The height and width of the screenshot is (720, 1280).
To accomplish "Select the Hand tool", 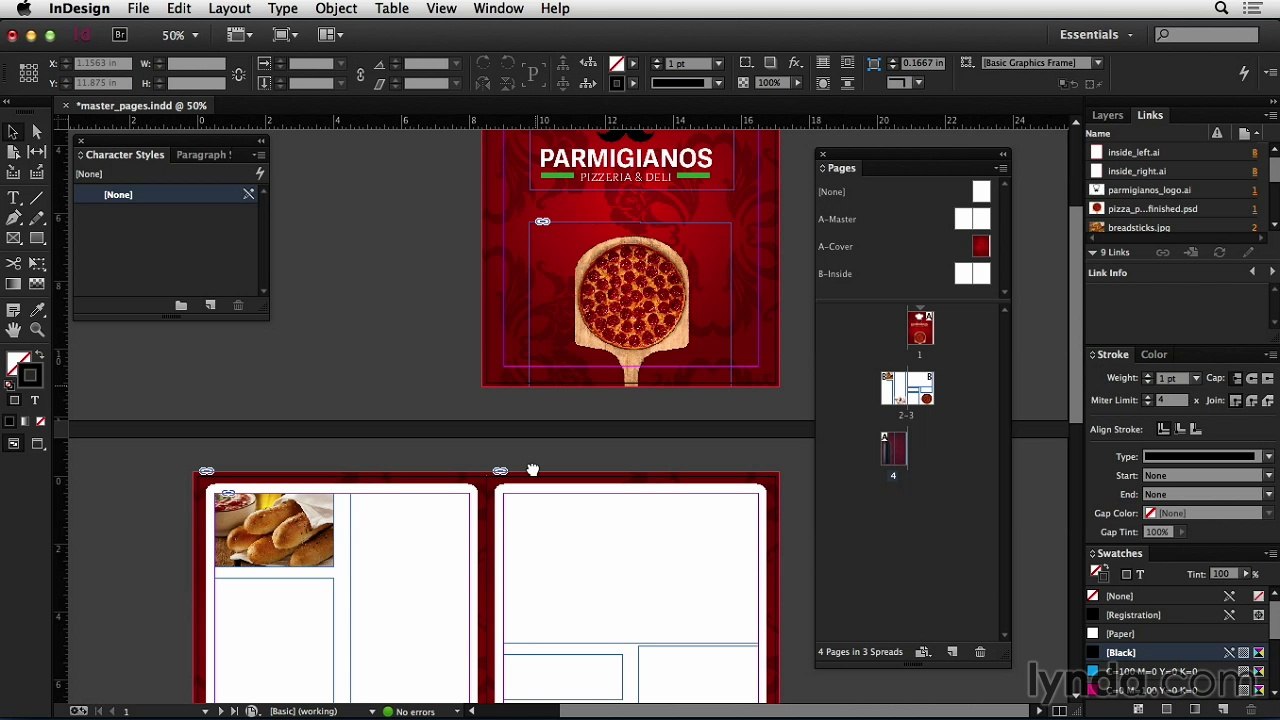I will click(x=13, y=330).
